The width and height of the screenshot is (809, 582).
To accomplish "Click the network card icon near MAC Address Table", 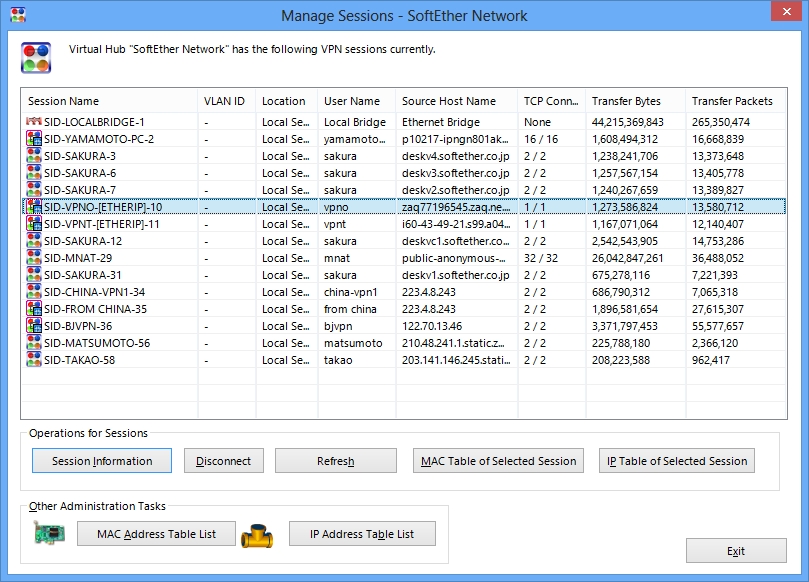I will coord(50,533).
